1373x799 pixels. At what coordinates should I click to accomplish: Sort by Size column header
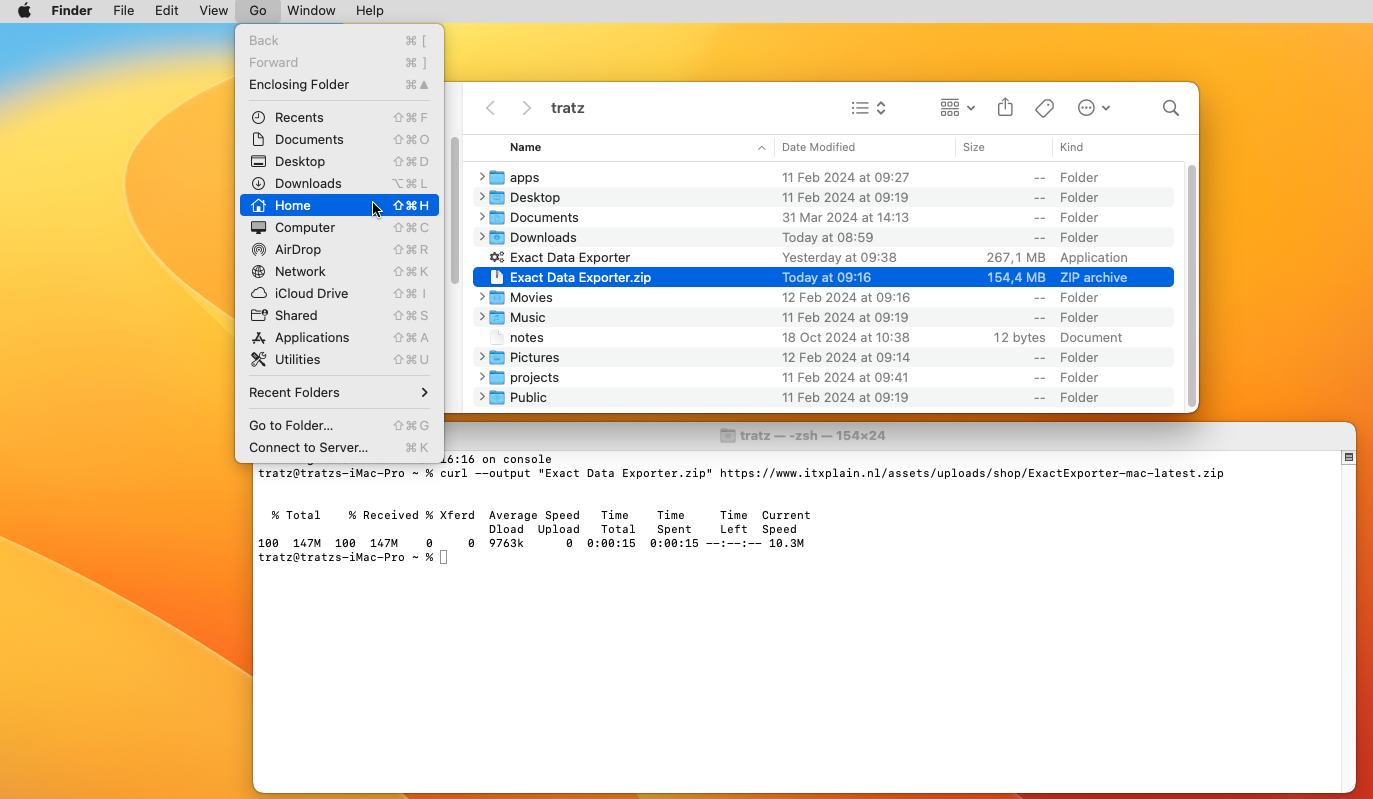coord(973,147)
